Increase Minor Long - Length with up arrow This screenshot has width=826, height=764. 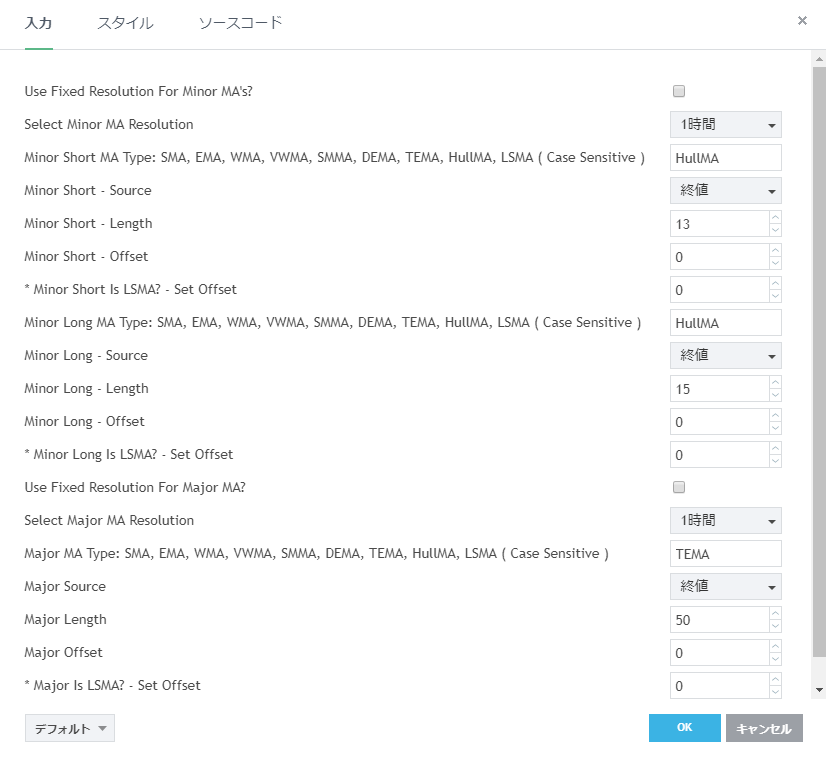[775, 383]
